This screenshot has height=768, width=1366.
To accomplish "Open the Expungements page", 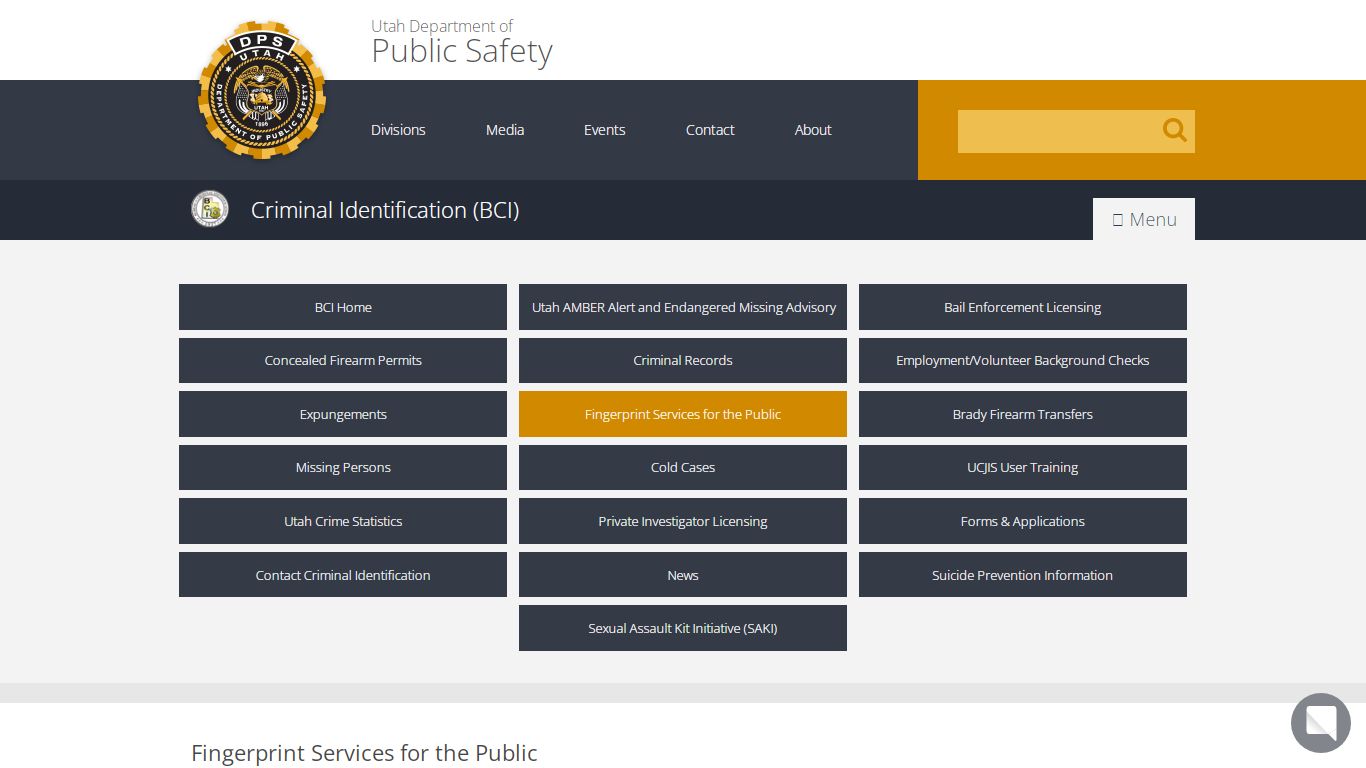I will 343,414.
